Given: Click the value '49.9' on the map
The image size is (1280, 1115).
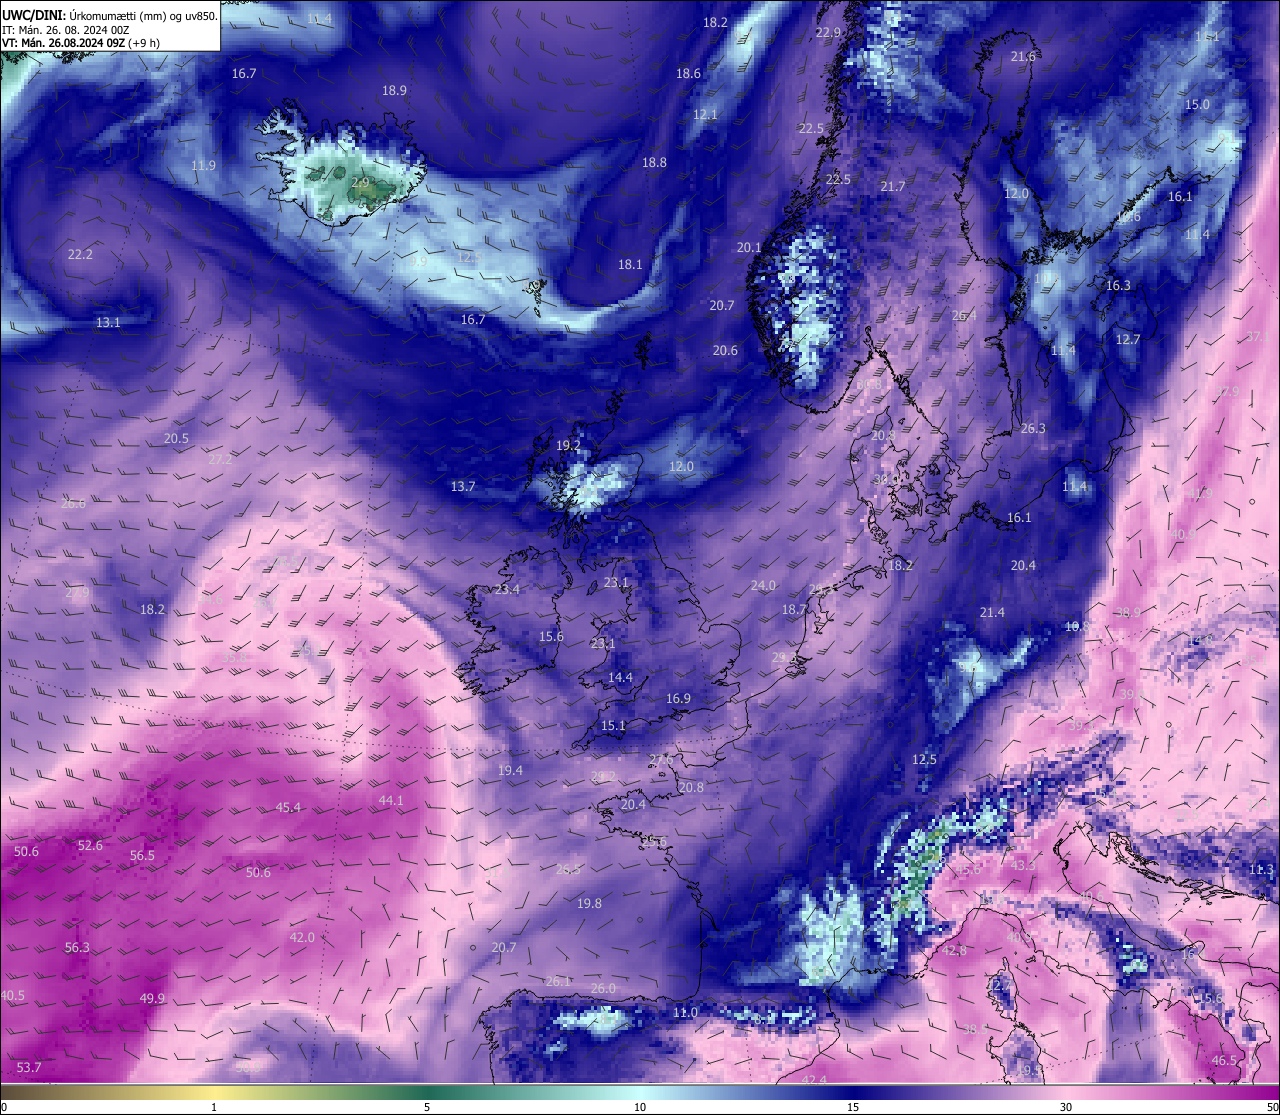Looking at the screenshot, I should [x=152, y=998].
